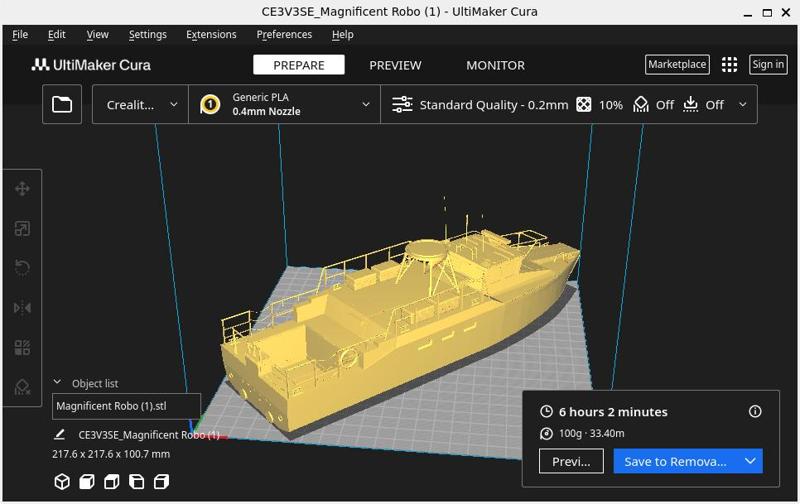Click the 217.6 x 217.6 x 100.7 mm dimensions
This screenshot has width=800, height=504.
(111, 454)
